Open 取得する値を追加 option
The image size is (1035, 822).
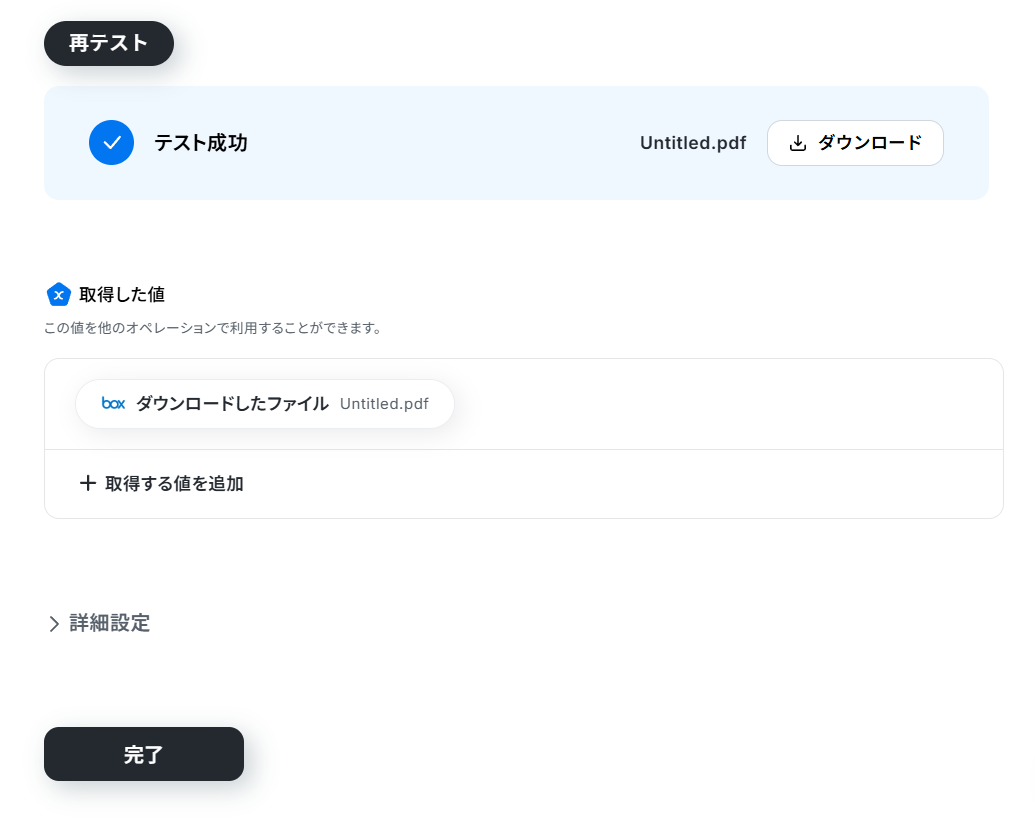(x=162, y=483)
